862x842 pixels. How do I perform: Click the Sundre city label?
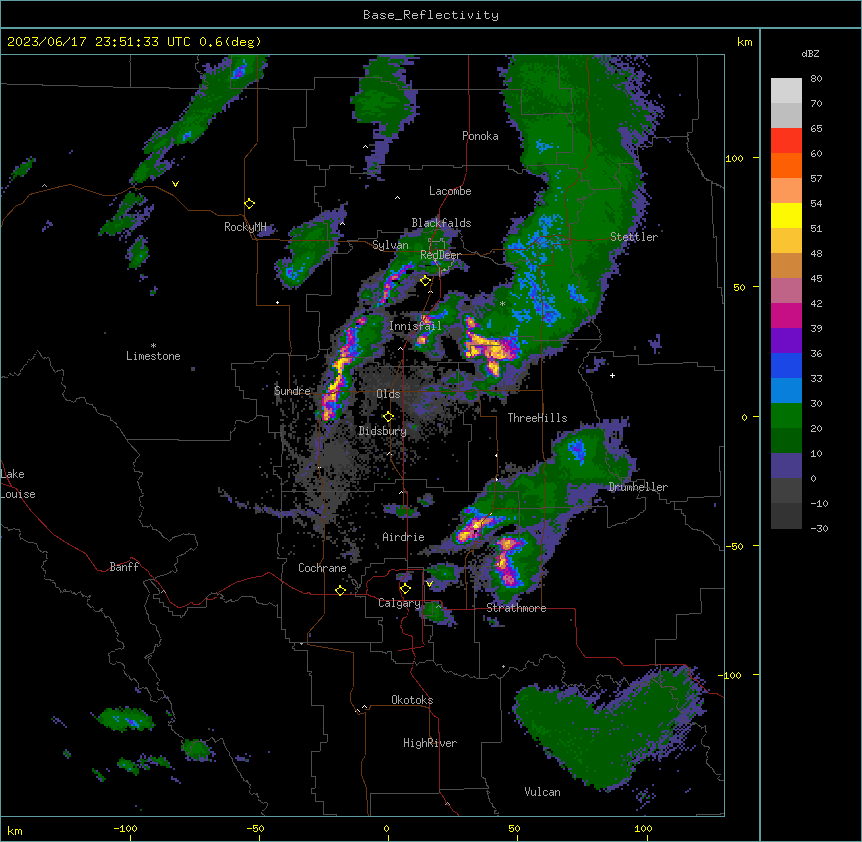tap(292, 391)
